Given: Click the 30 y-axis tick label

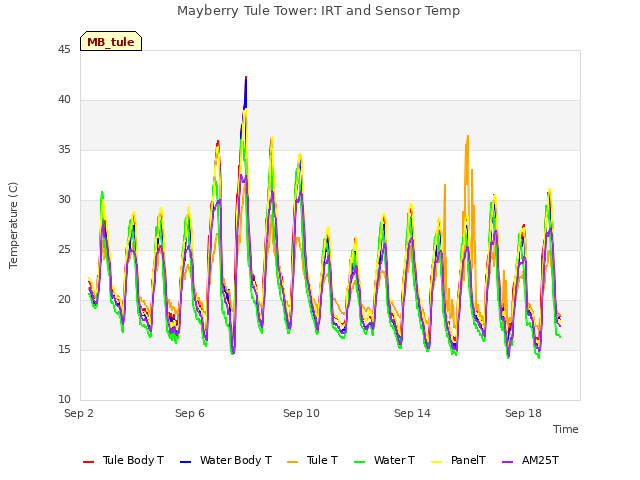Looking at the screenshot, I should pos(64,200).
